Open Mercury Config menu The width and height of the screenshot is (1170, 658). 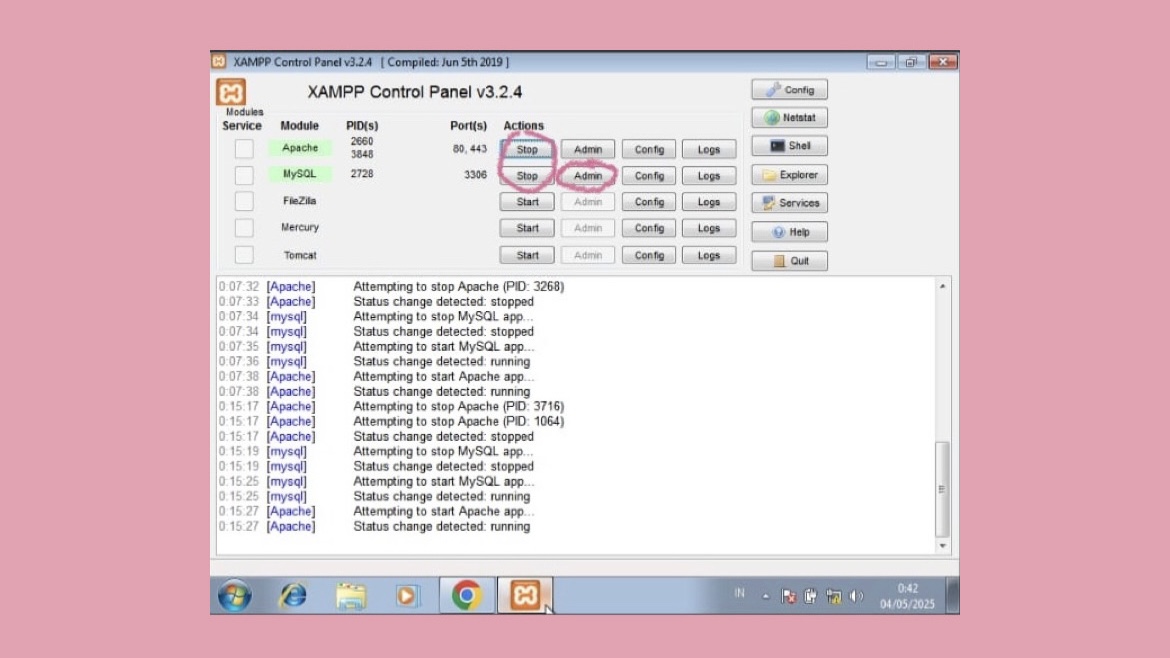649,228
